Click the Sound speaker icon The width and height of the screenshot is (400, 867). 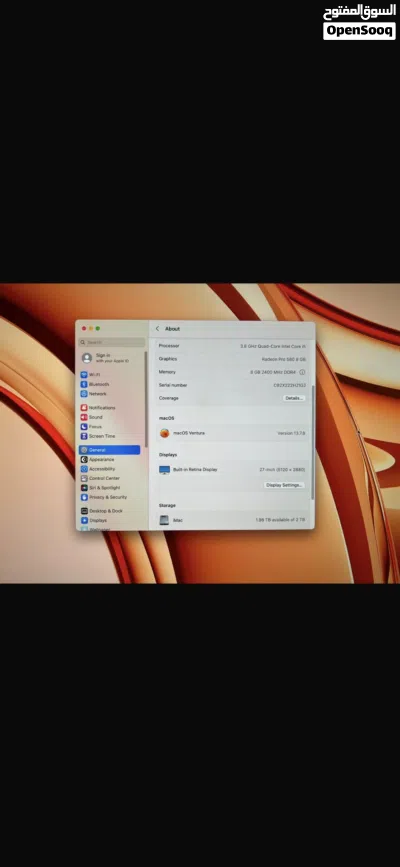tap(84, 417)
